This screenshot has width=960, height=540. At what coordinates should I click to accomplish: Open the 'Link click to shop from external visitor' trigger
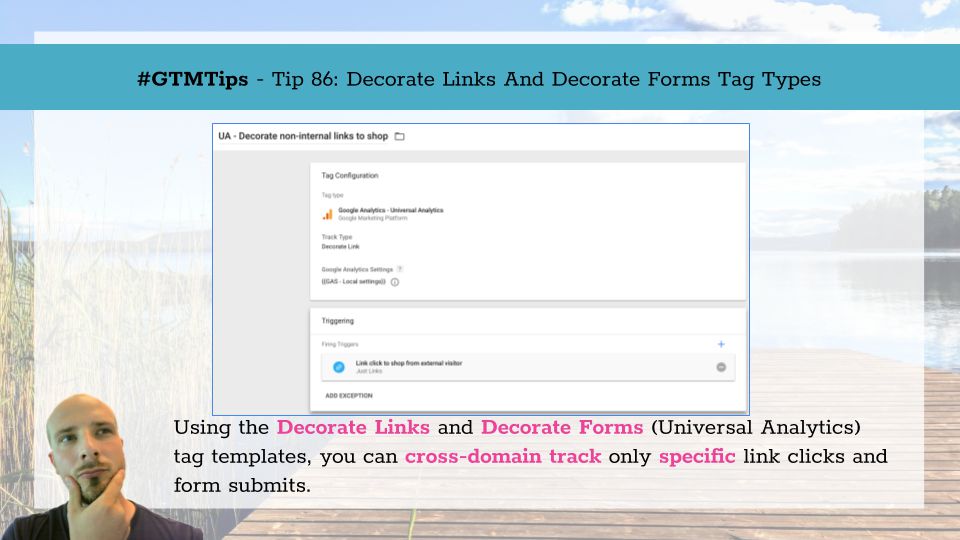(x=528, y=367)
